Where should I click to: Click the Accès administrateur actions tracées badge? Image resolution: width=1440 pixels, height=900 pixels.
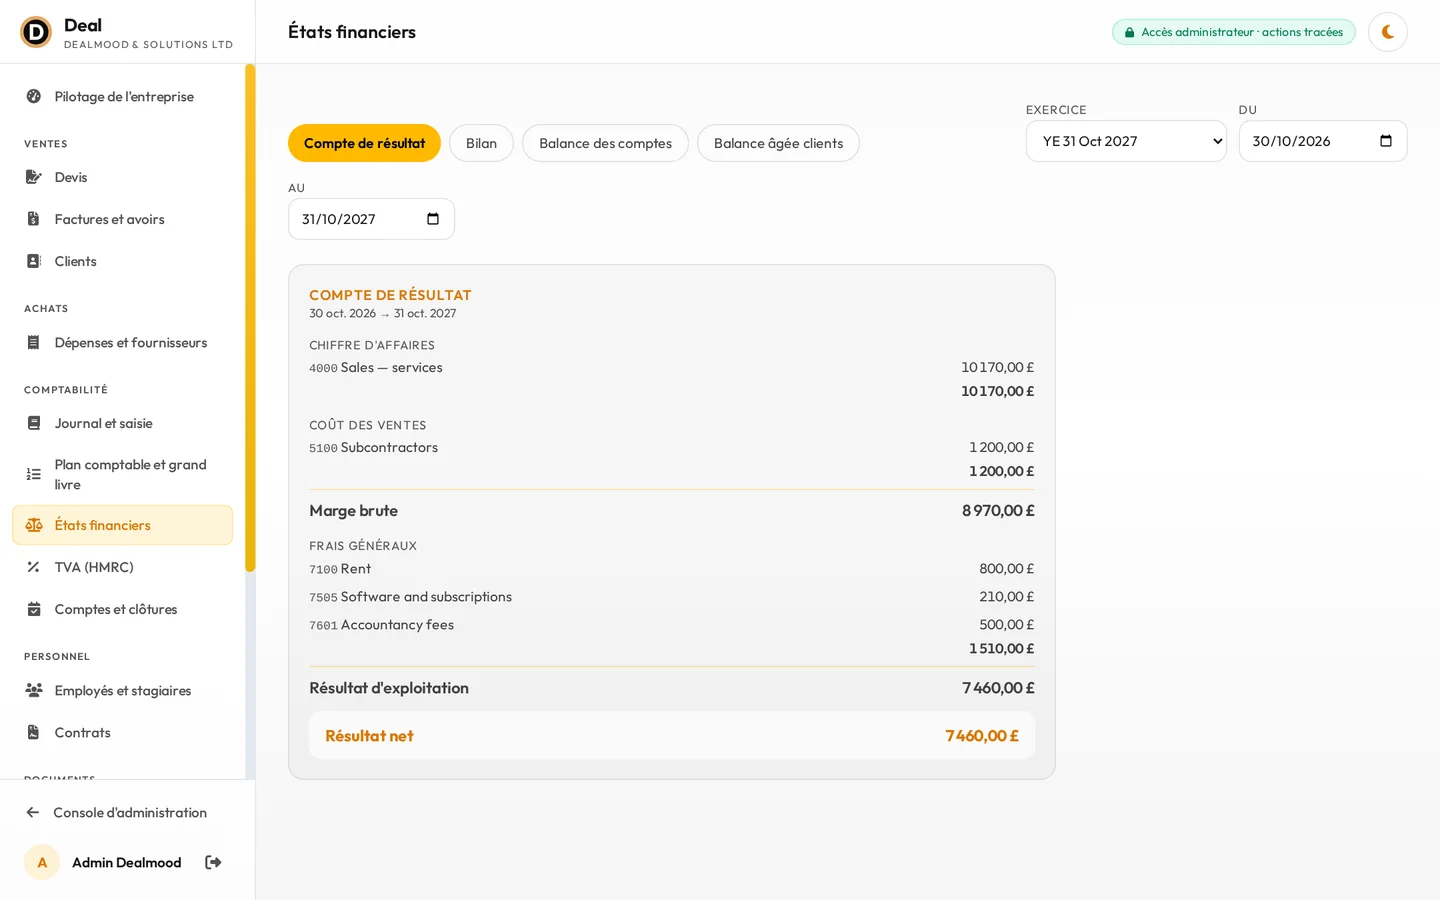point(1234,32)
